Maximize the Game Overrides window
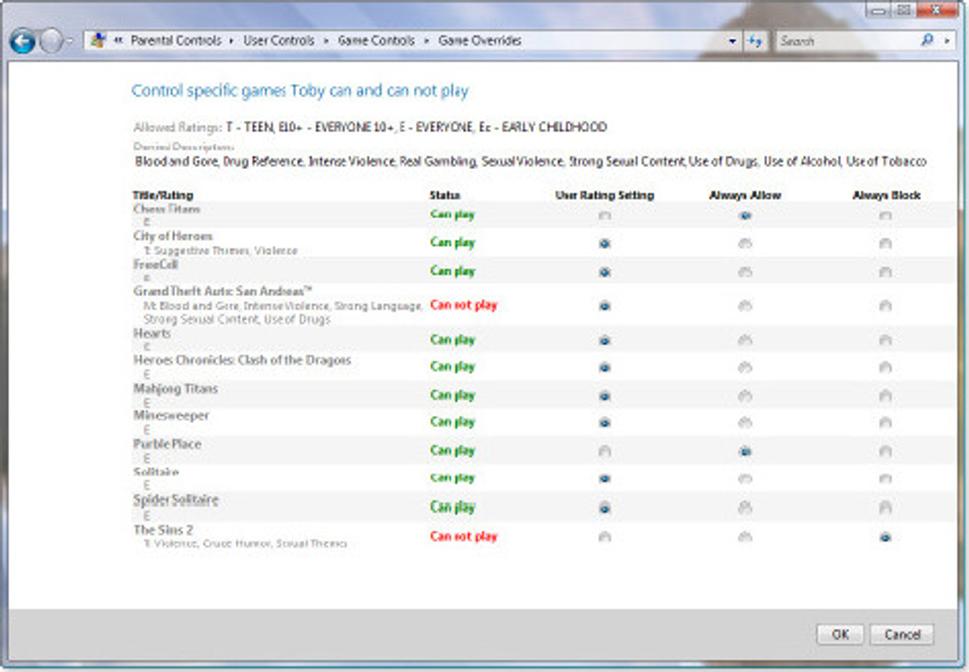969x672 pixels. pos(903,10)
